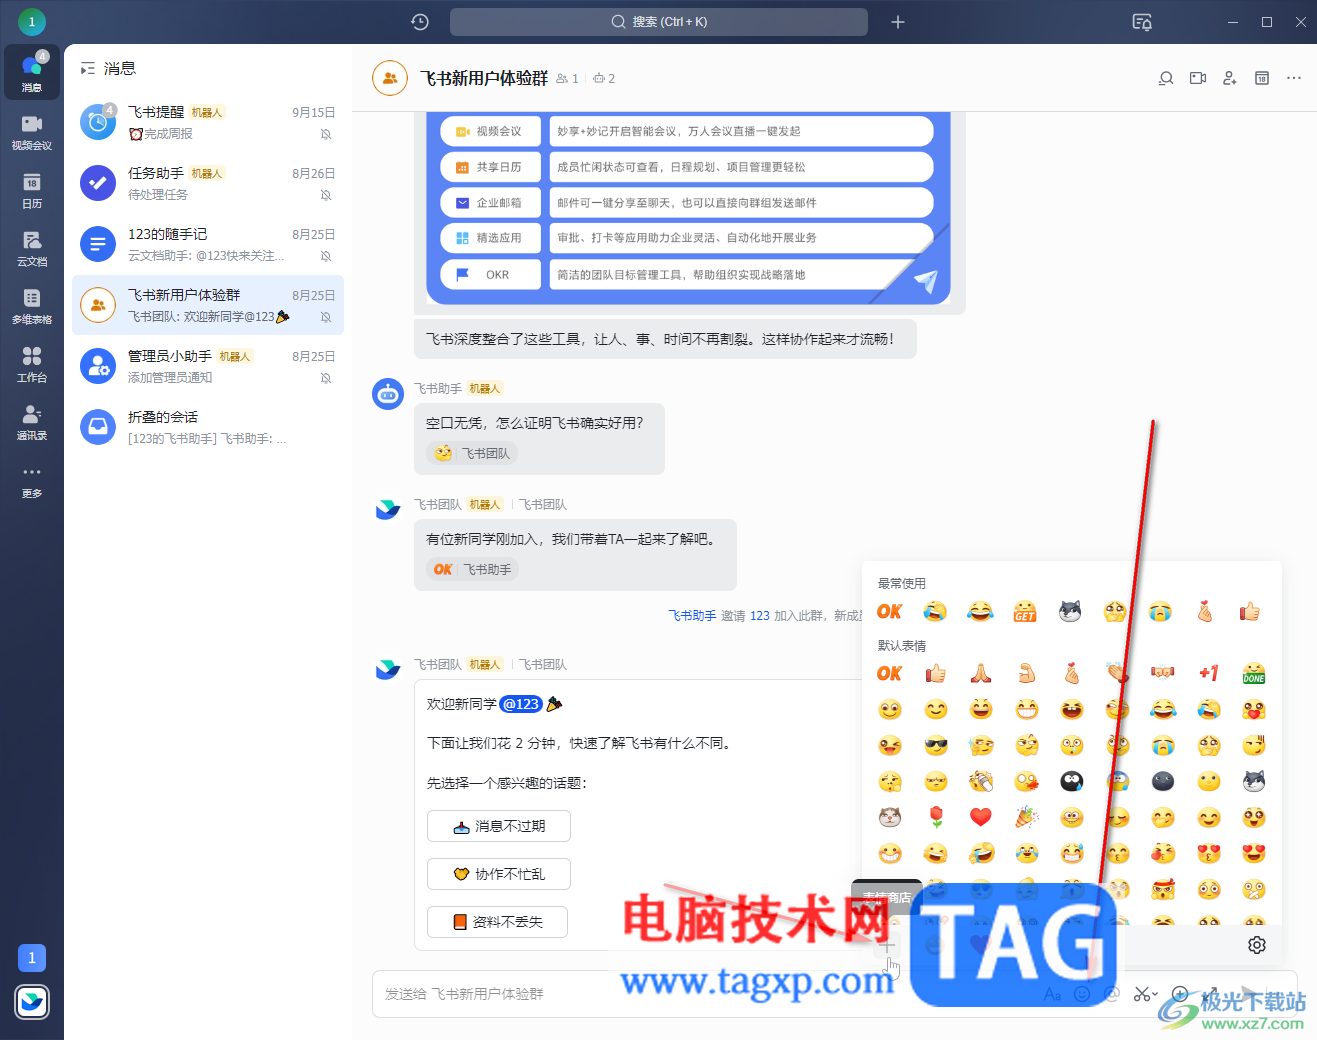The image size is (1317, 1040).
Task: Click the Feishu logo icon at sidebar bottom
Action: [32, 1002]
